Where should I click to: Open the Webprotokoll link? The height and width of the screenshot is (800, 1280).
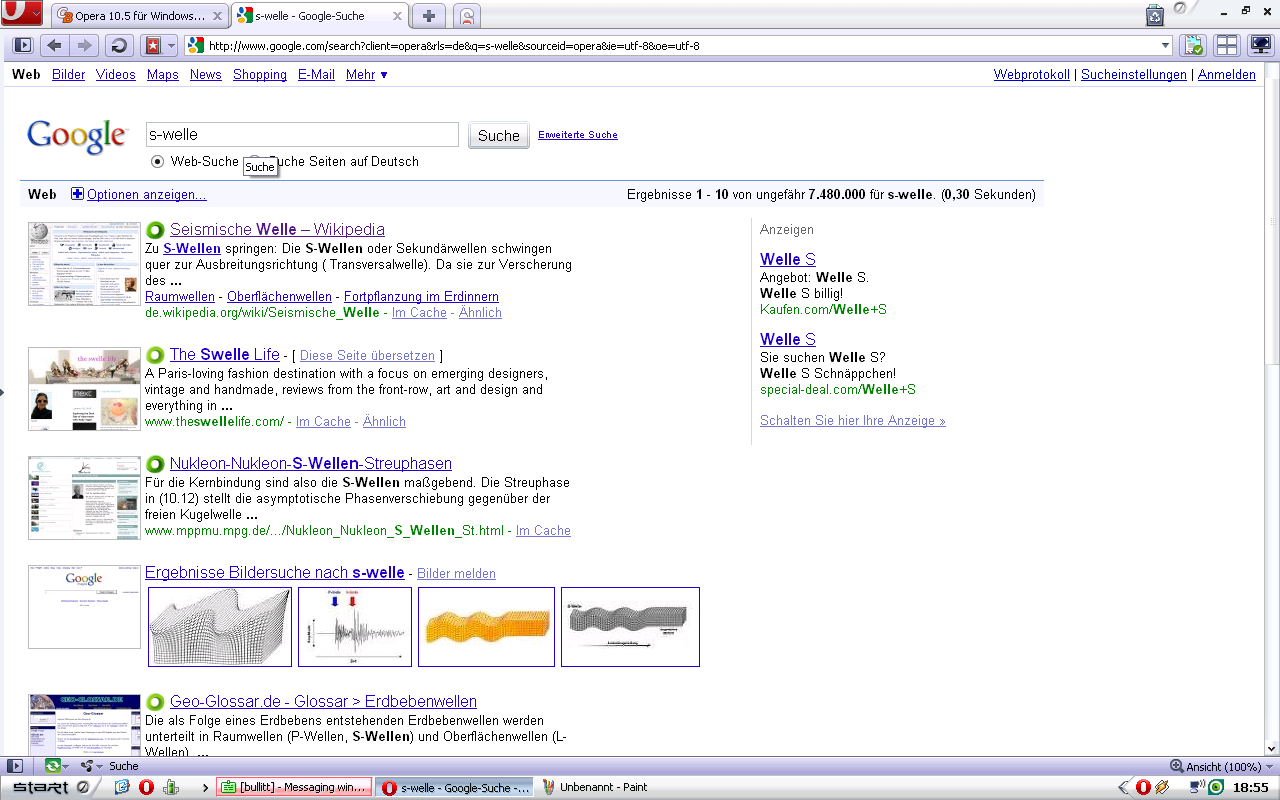click(x=1032, y=75)
